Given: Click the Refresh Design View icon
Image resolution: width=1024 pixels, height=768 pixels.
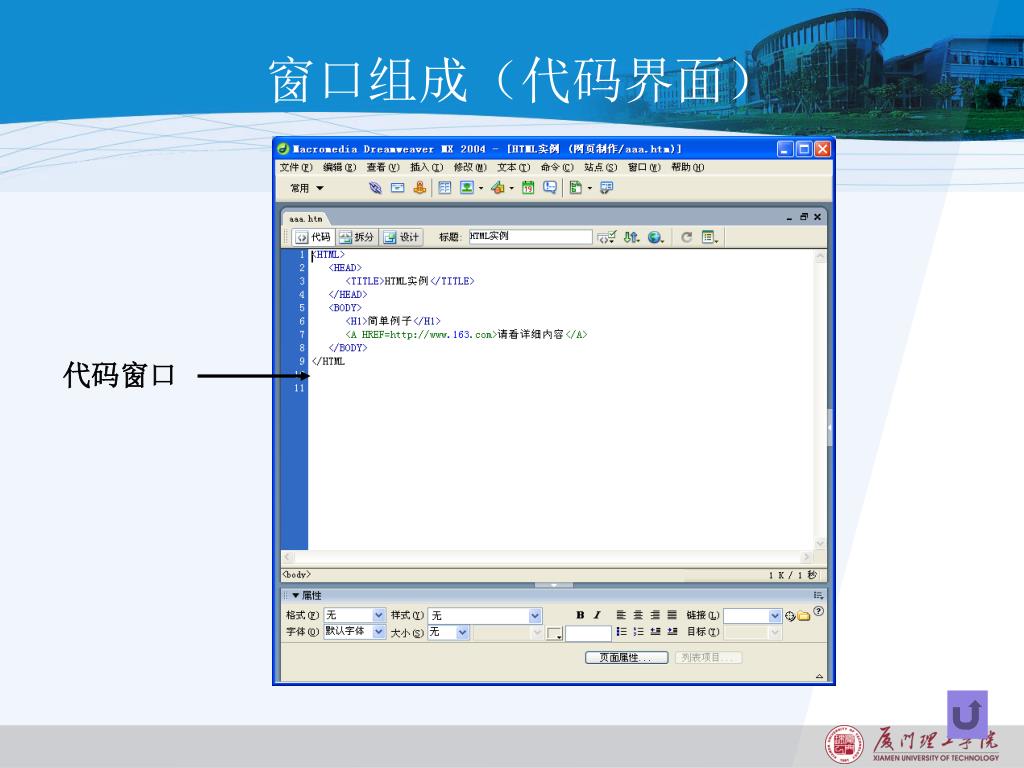Looking at the screenshot, I should (686, 237).
